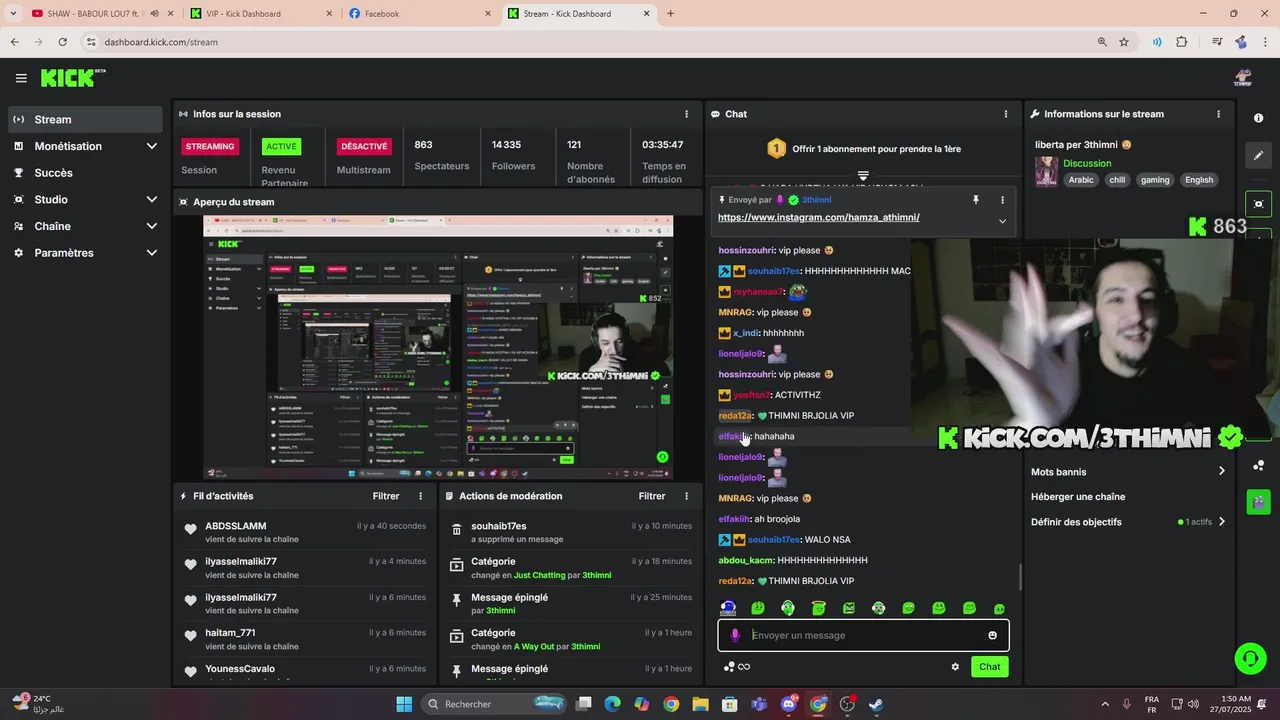Open the user profile avatar in dashboard header
Viewport: 1280px width, 720px height.
coord(1243,78)
